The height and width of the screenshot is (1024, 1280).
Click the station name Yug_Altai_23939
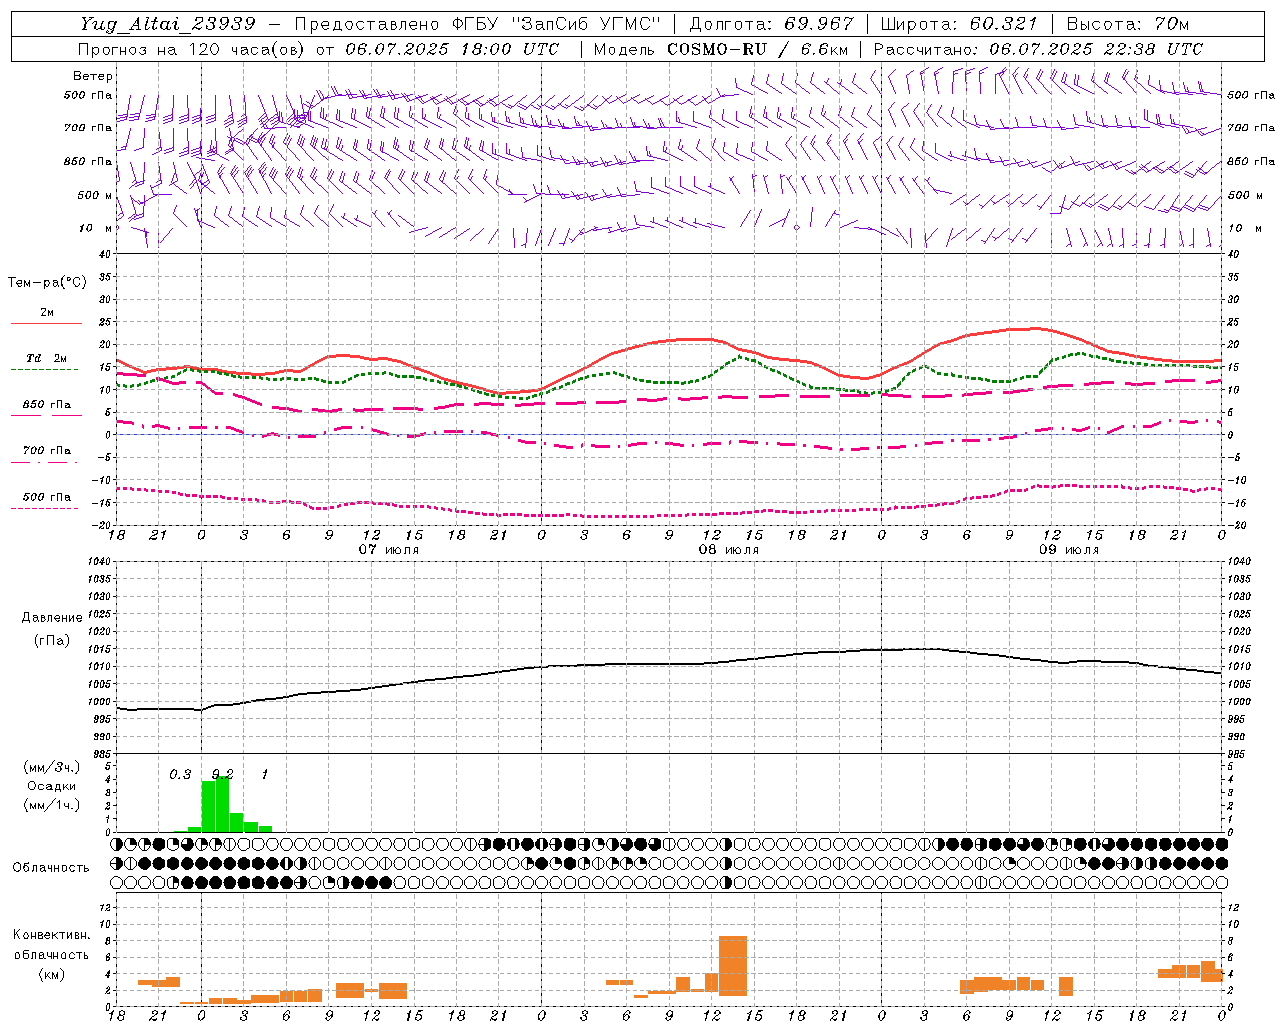click(x=168, y=24)
